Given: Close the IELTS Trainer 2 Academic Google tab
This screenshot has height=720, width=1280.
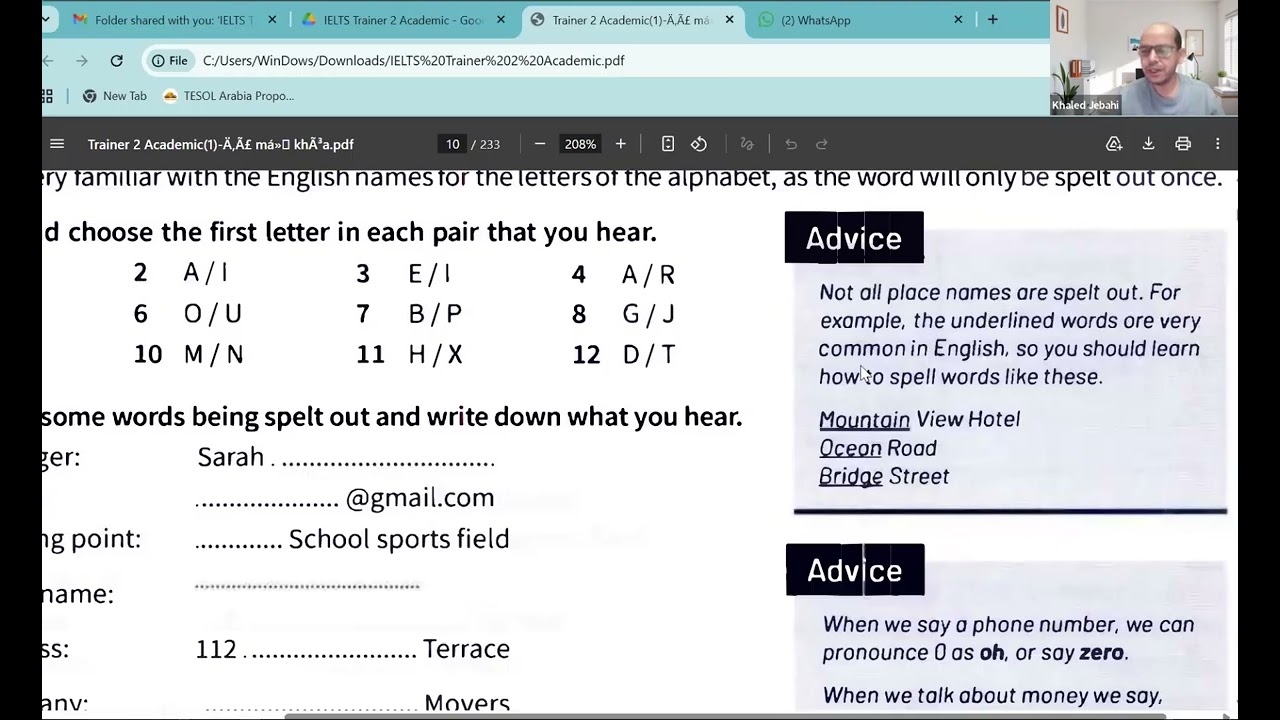Looking at the screenshot, I should coord(501,19).
